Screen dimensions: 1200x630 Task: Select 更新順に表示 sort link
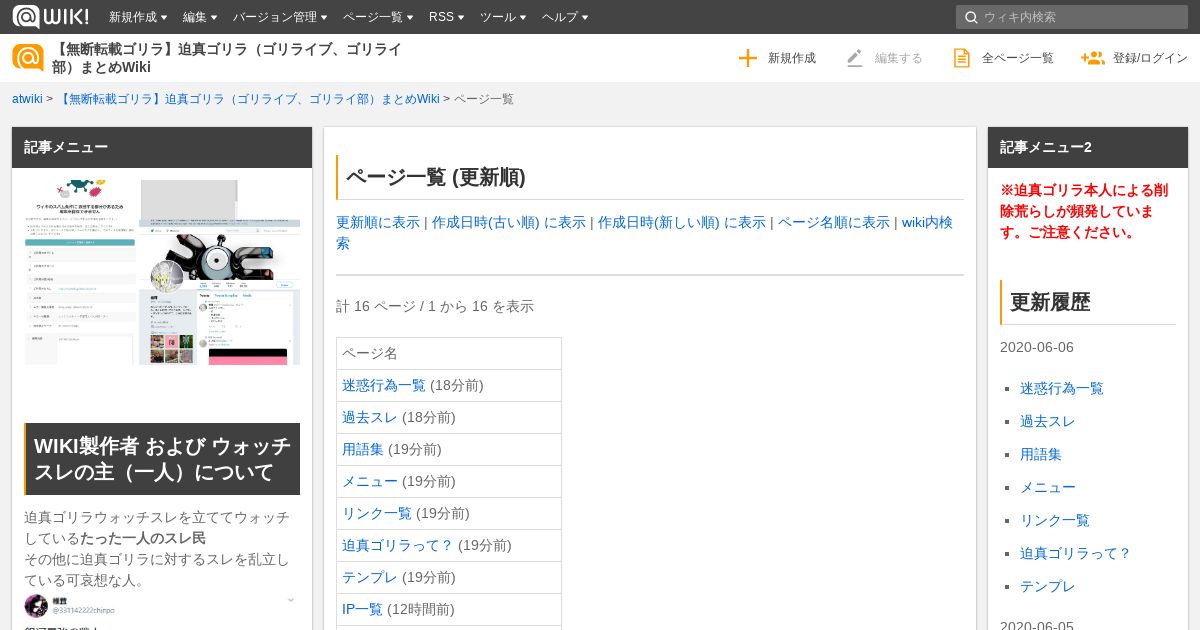click(378, 222)
